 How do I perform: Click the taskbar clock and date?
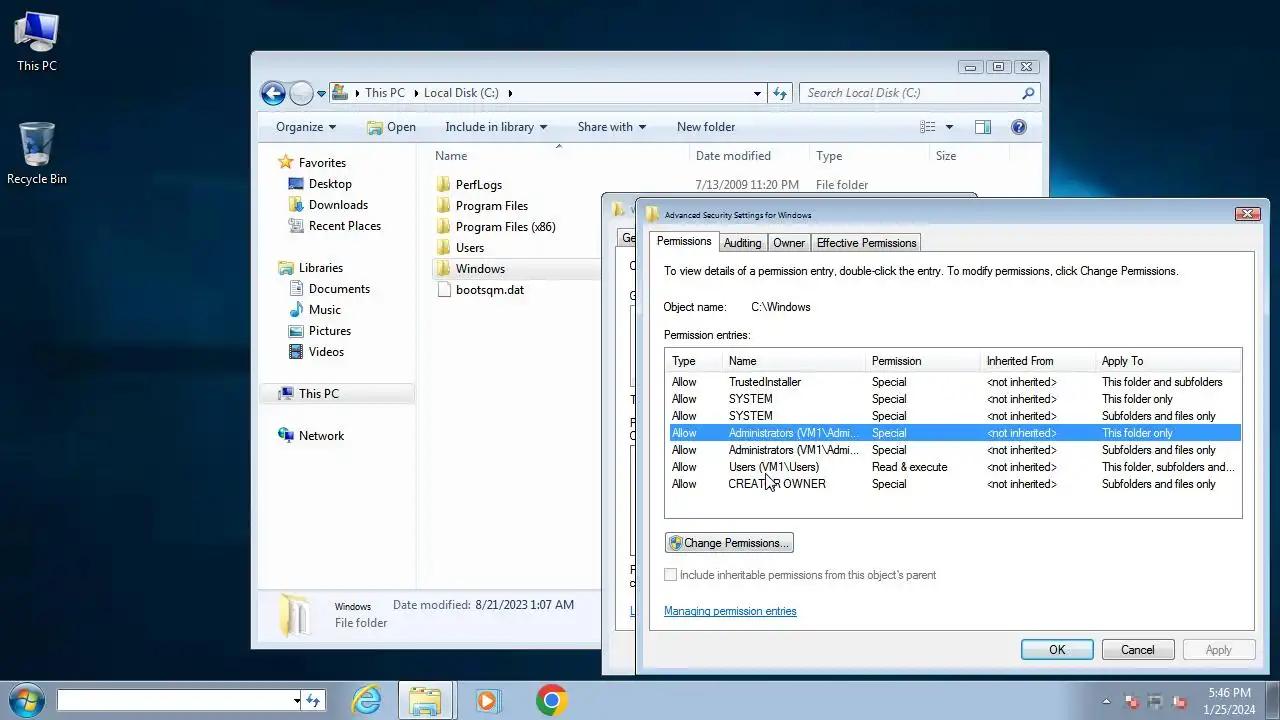[x=1229, y=701]
